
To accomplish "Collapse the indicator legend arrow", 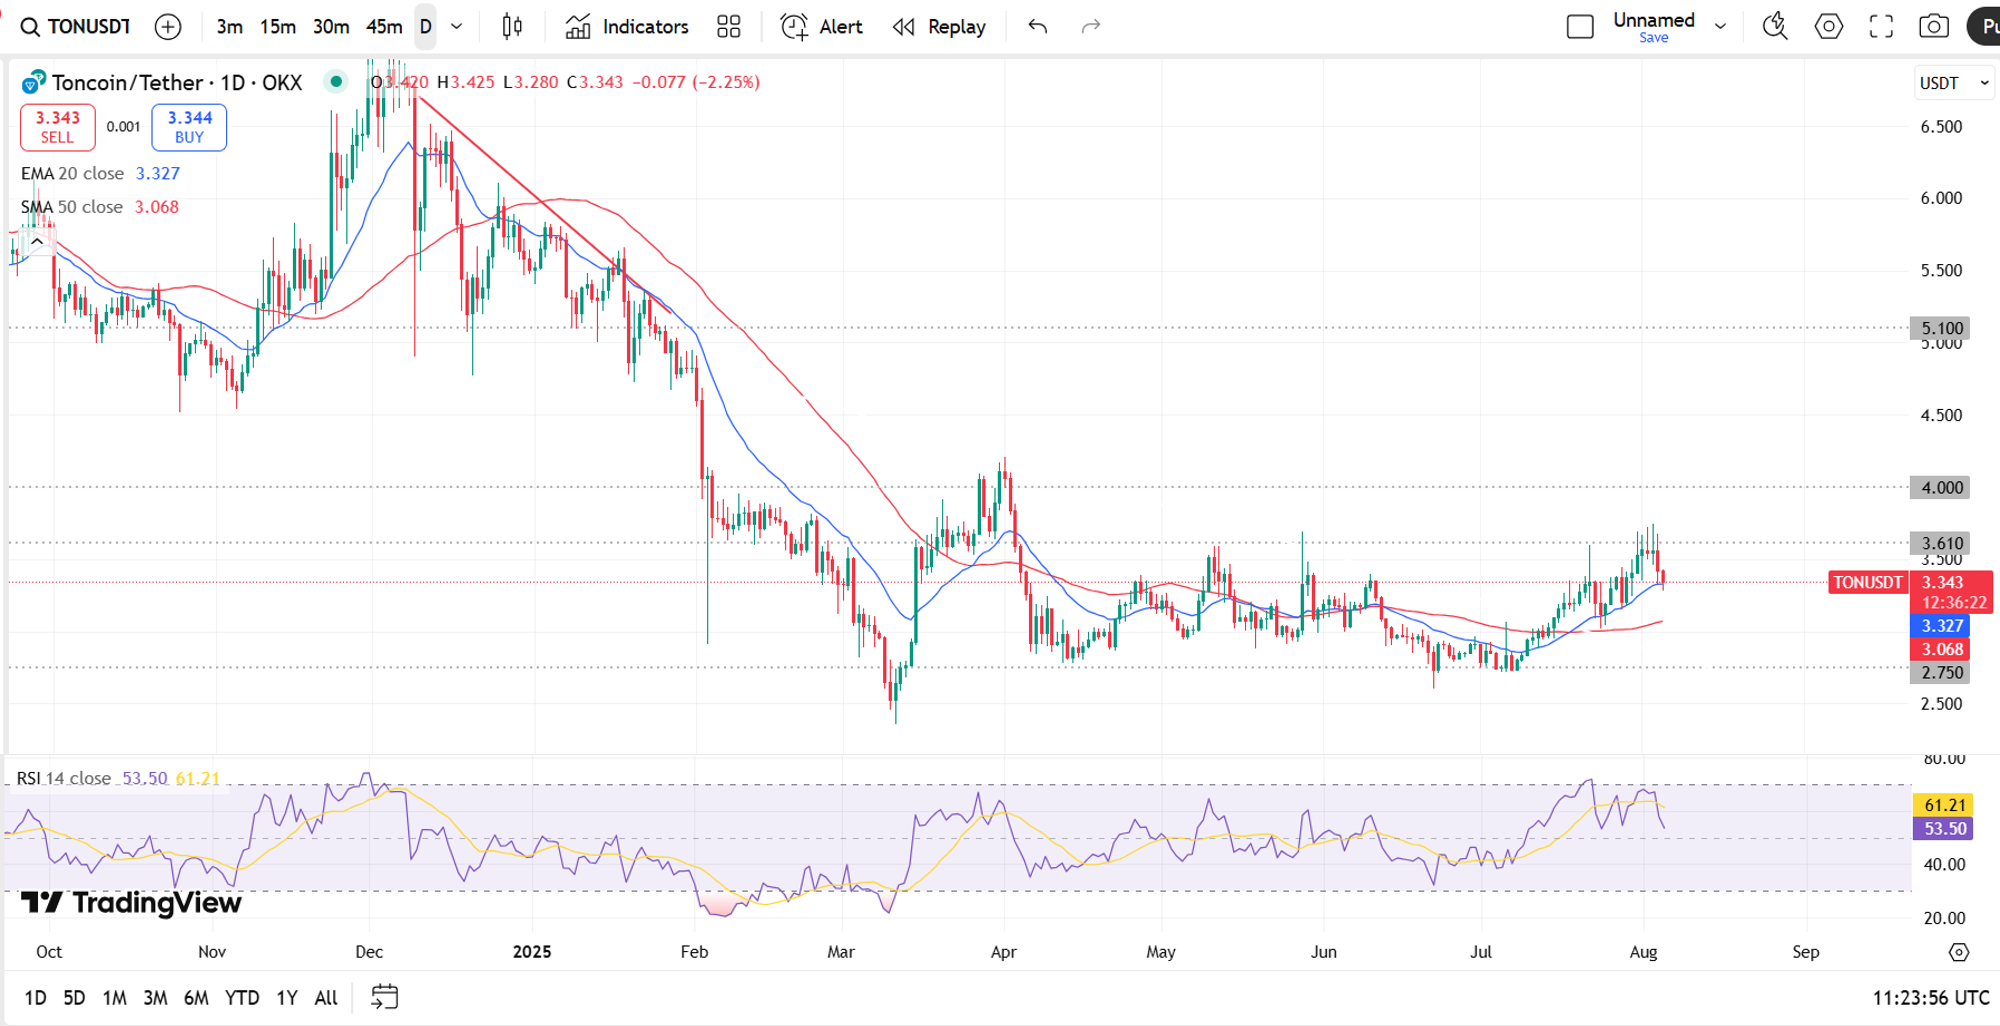I will (37, 241).
